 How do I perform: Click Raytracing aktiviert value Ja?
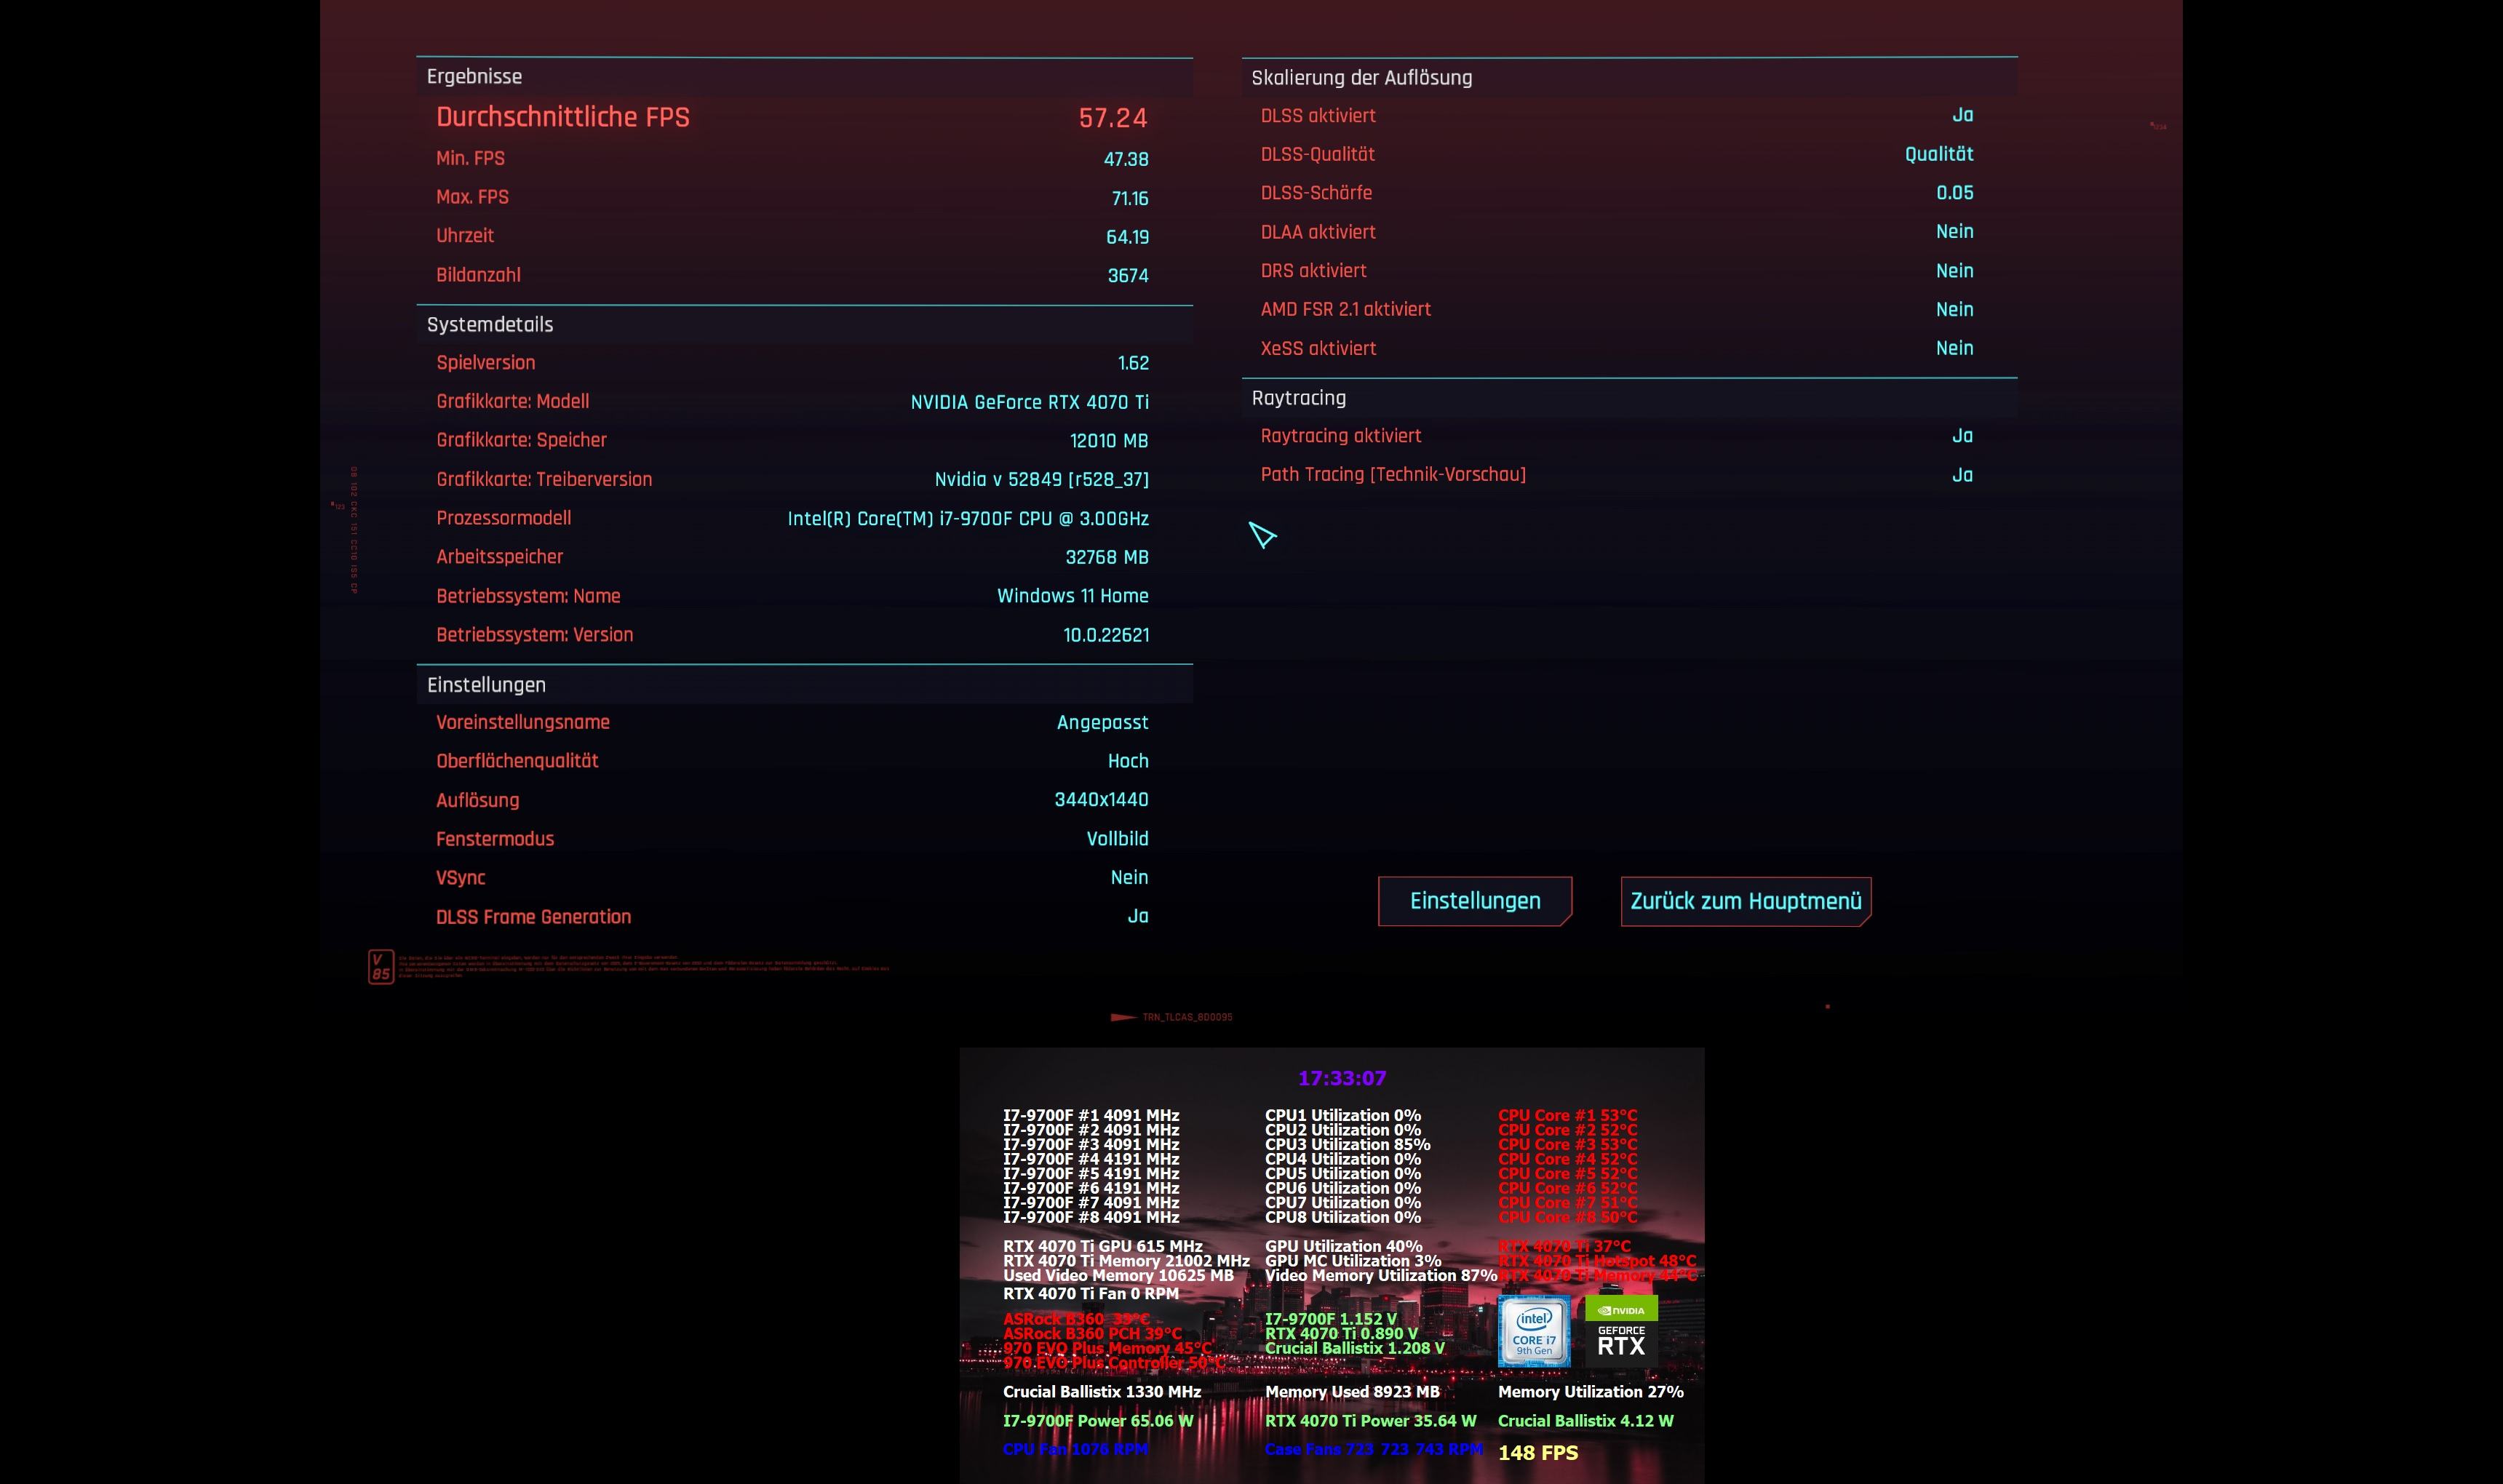point(1962,436)
